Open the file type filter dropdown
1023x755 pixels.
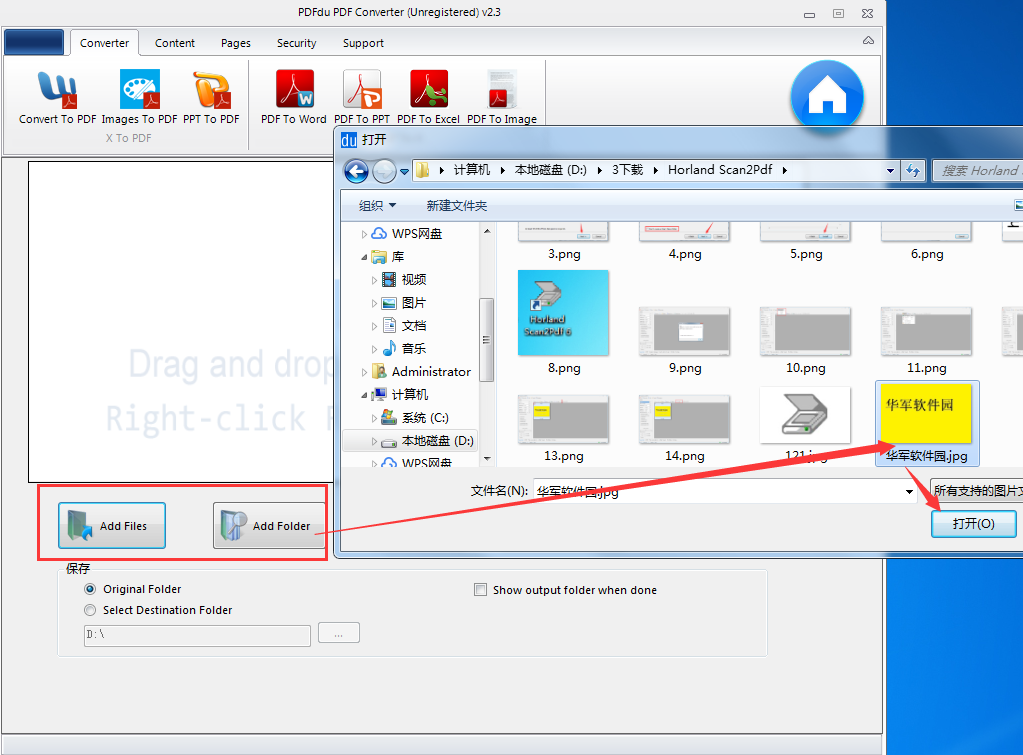coord(985,491)
